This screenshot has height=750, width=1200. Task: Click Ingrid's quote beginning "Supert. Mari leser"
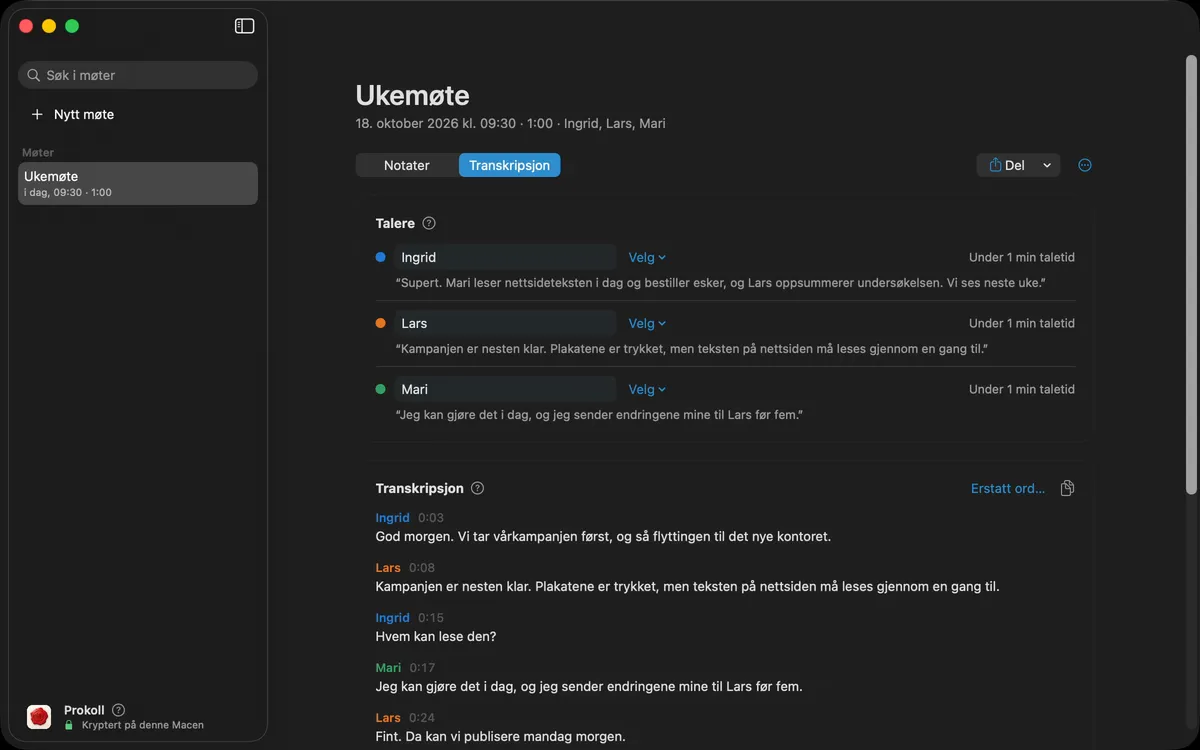click(721, 283)
